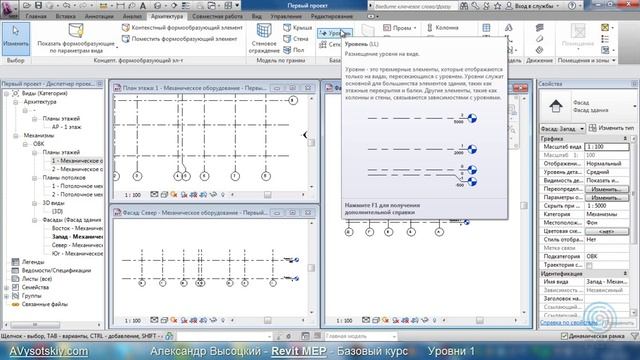
Task: Toggle Динамическая рамка checkbox
Action: 564,336
